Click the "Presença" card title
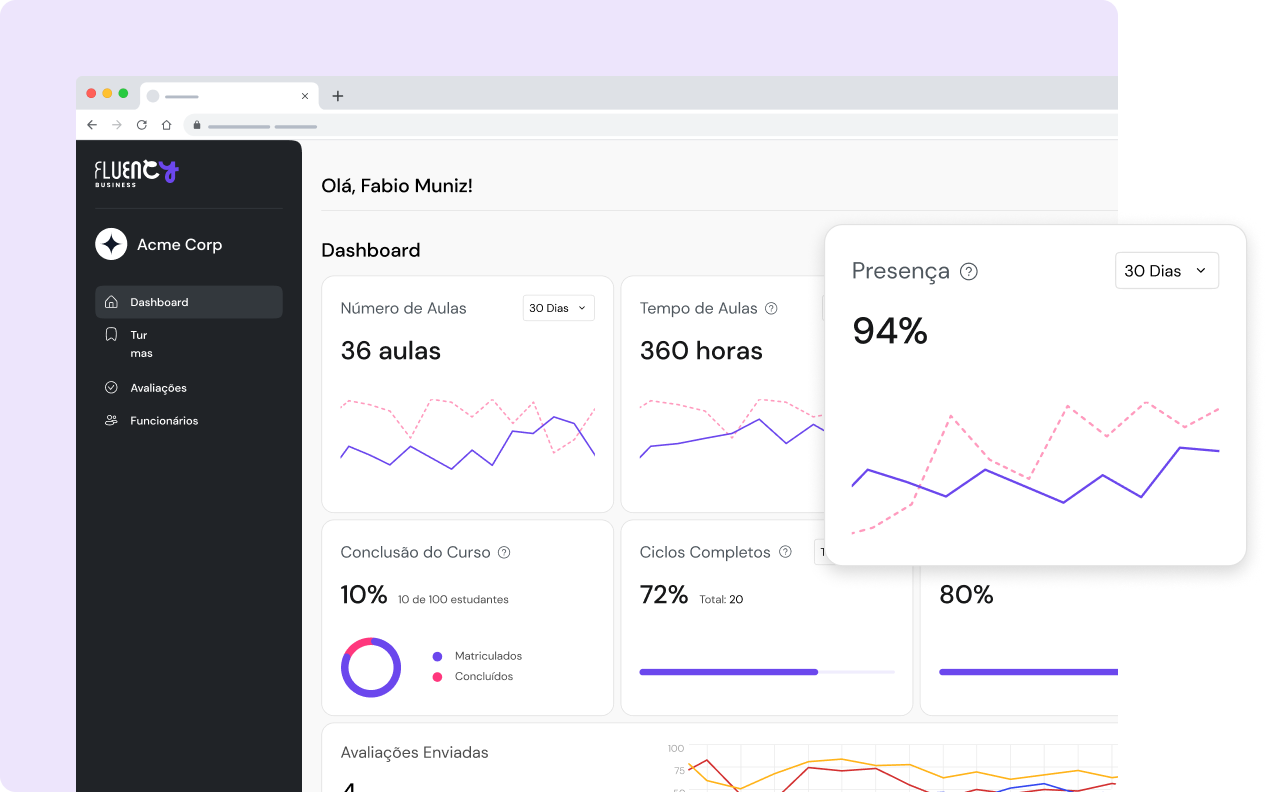The width and height of the screenshot is (1267, 792). tap(901, 271)
